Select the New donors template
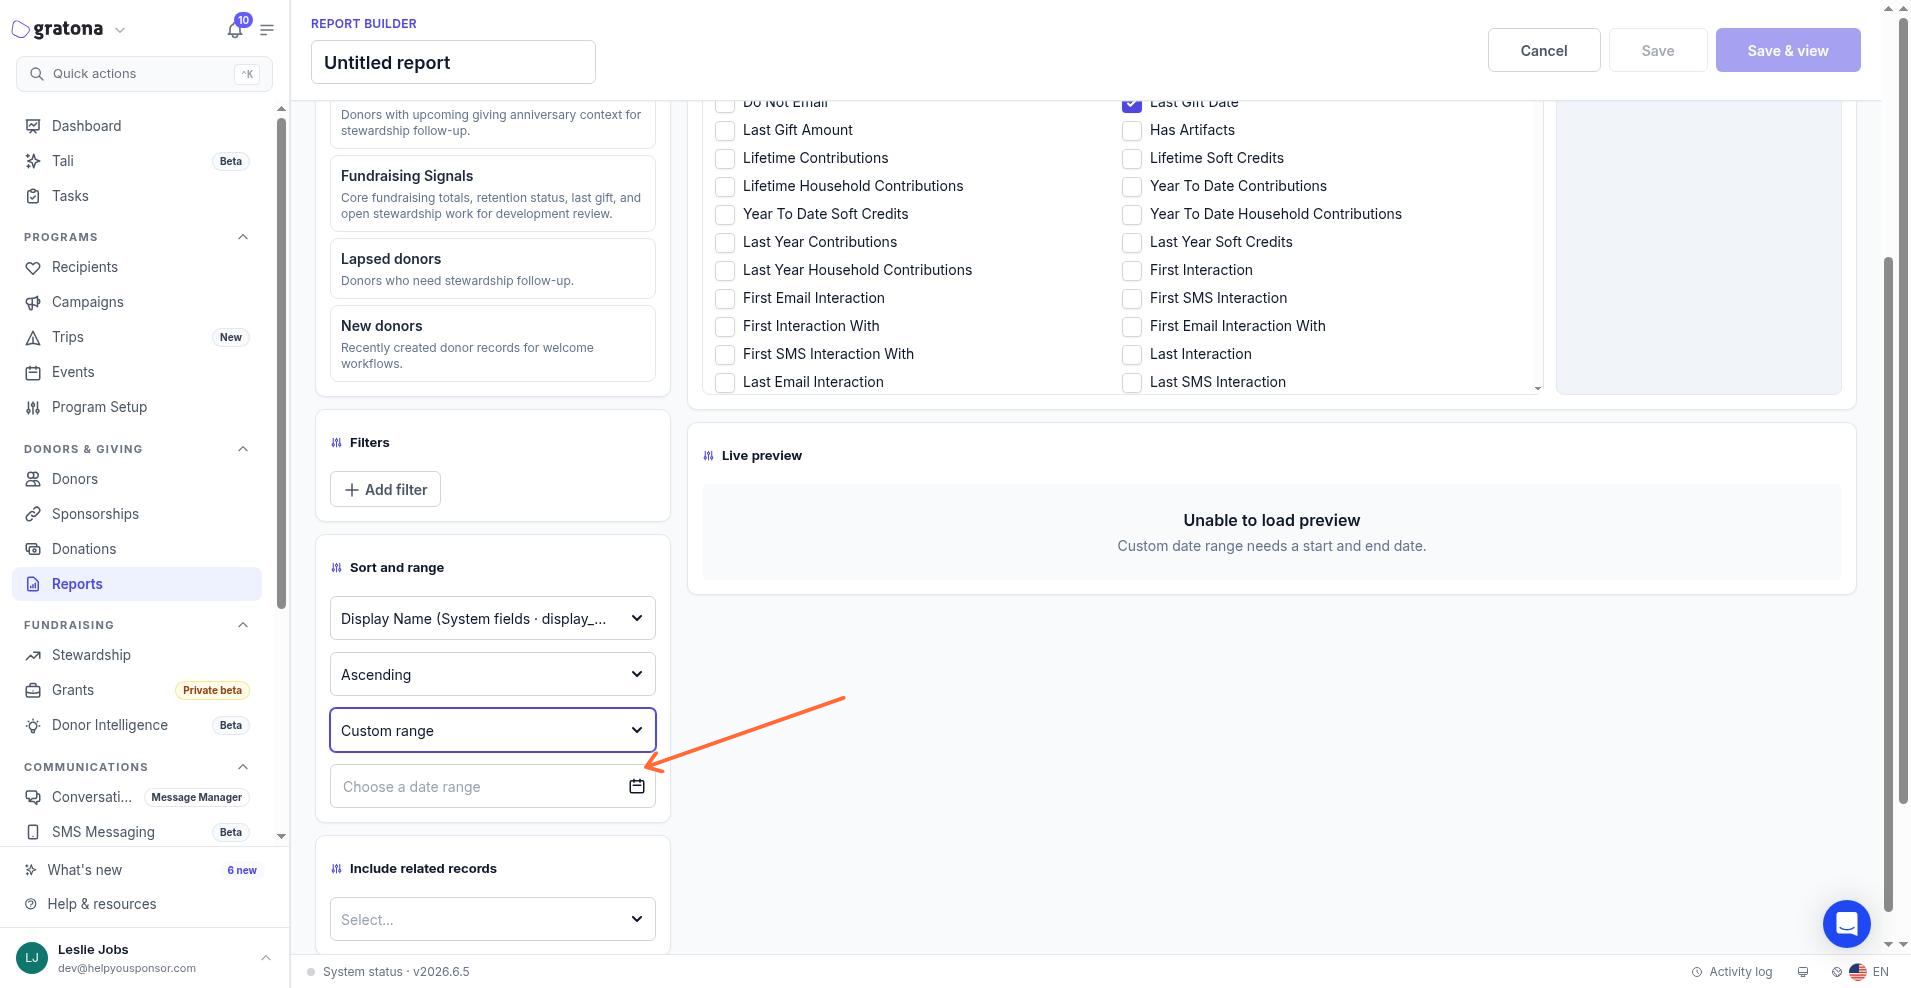The width and height of the screenshot is (1911, 988). coord(493,343)
